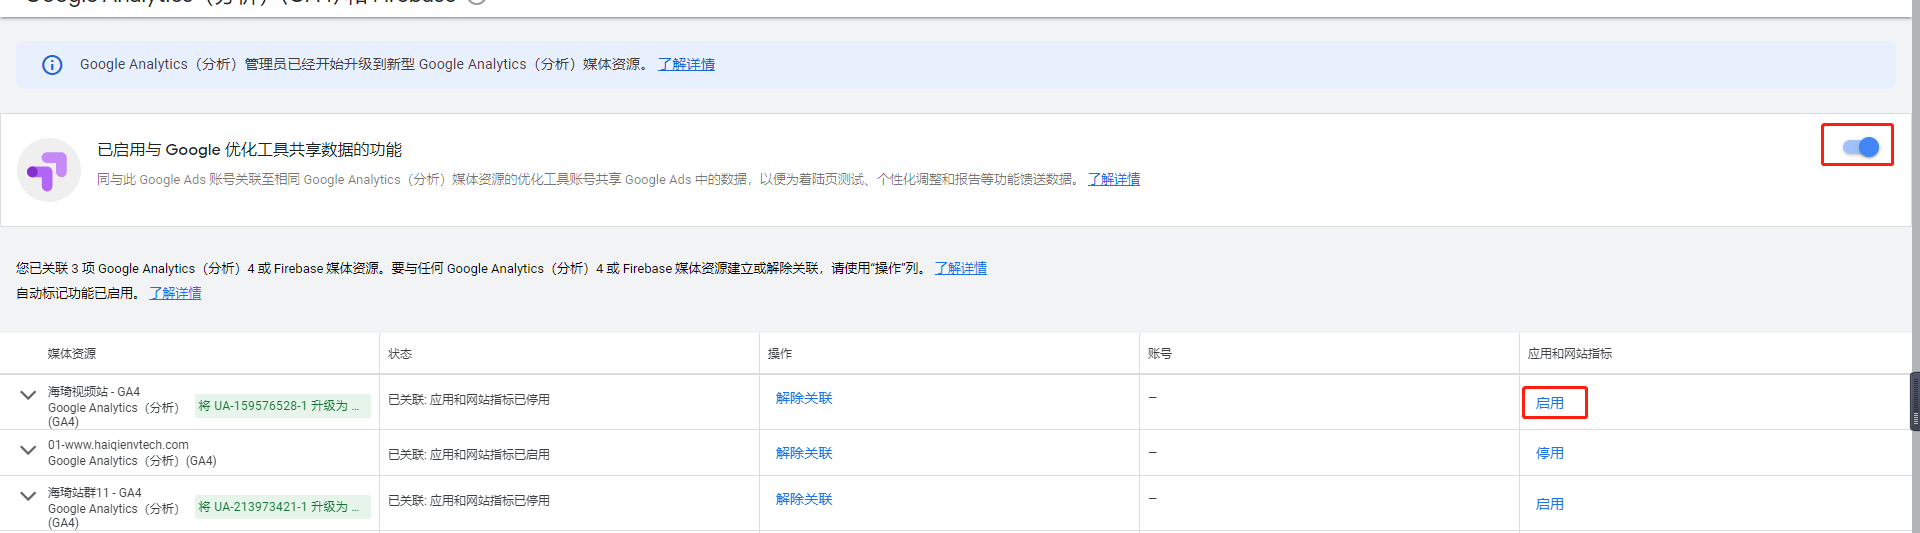Click 解除关联 for 01-www.haiqienvtech.com

pyautogui.click(x=804, y=453)
